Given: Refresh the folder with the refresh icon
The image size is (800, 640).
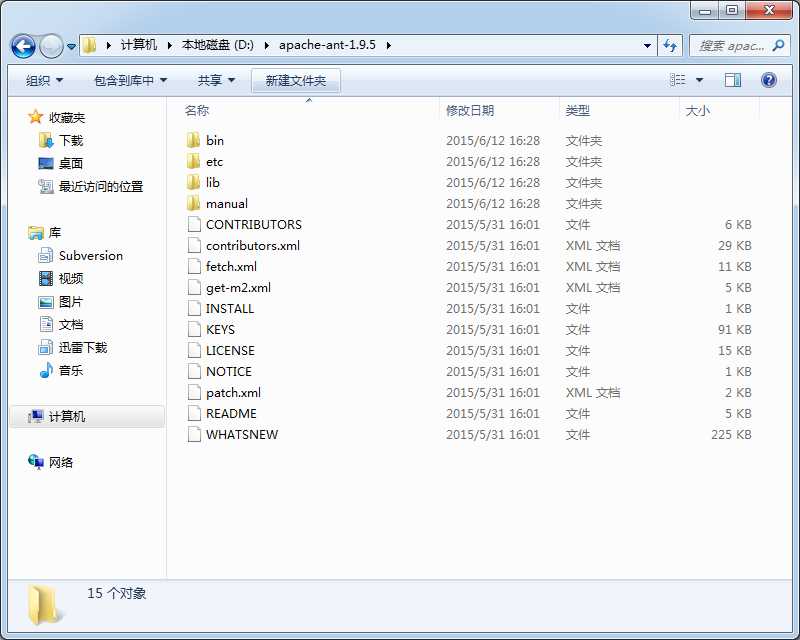Looking at the screenshot, I should coord(670,45).
